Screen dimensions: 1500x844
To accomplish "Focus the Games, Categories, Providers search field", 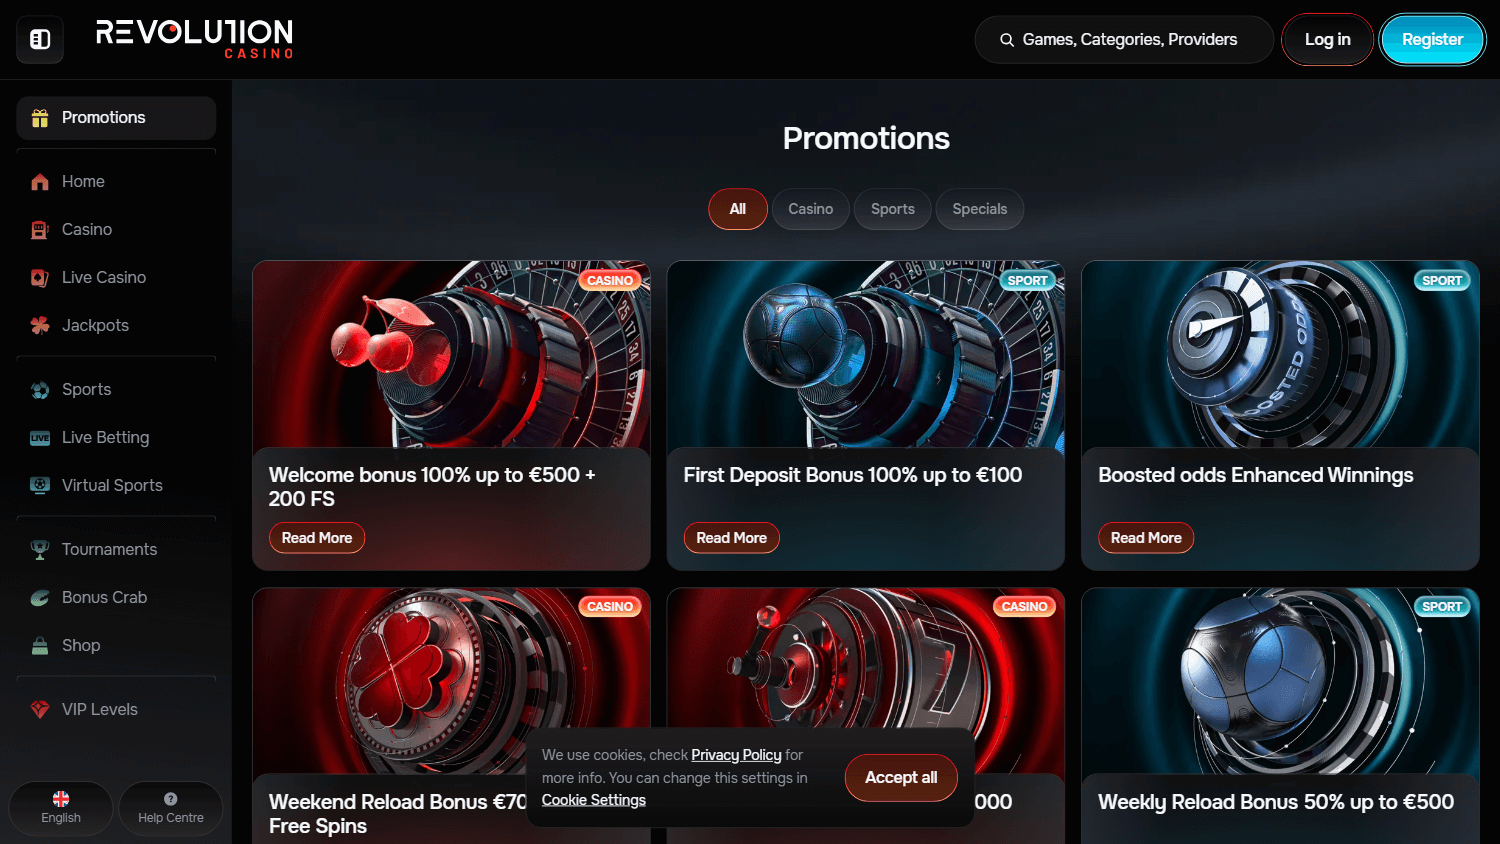I will 1124,40.
